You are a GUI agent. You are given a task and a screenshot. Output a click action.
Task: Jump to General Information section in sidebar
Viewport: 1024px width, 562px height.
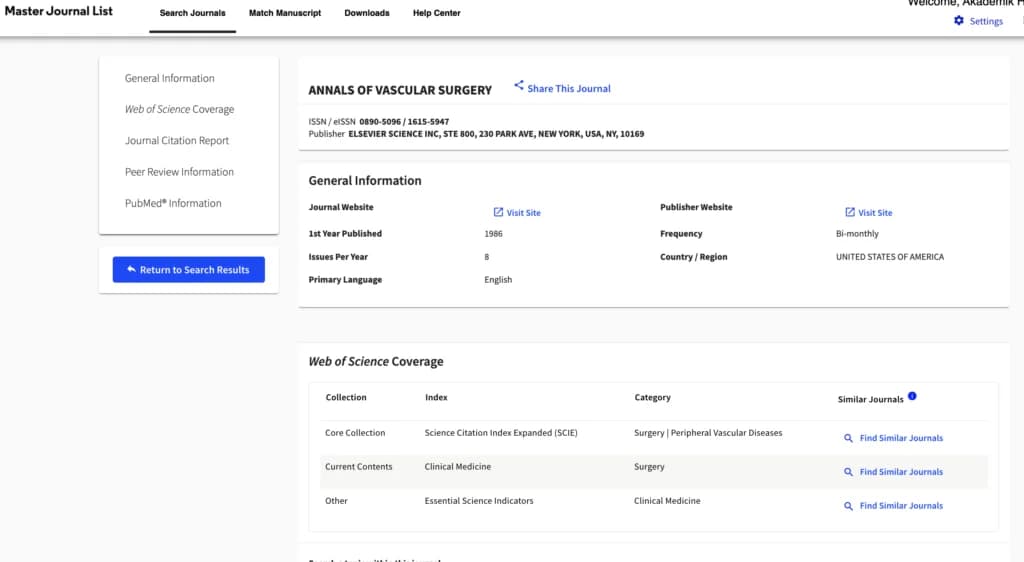(170, 78)
